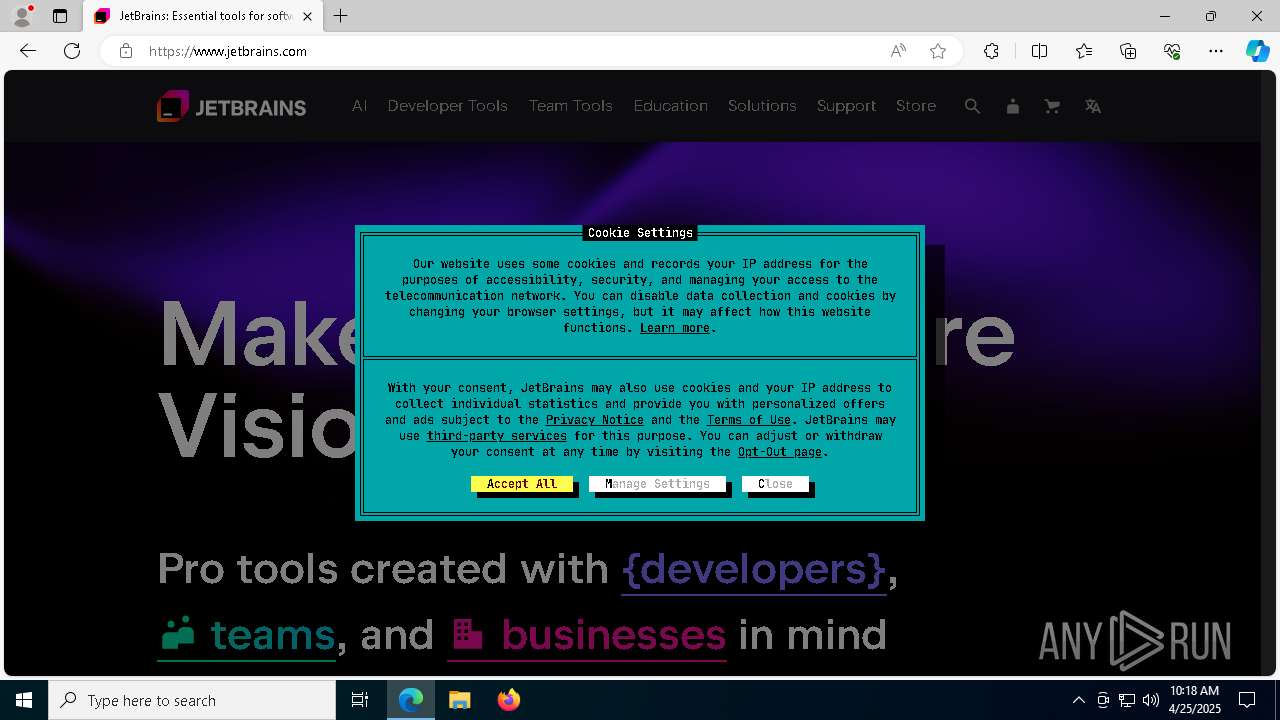
Task: Open the Solutions menu
Action: (762, 106)
